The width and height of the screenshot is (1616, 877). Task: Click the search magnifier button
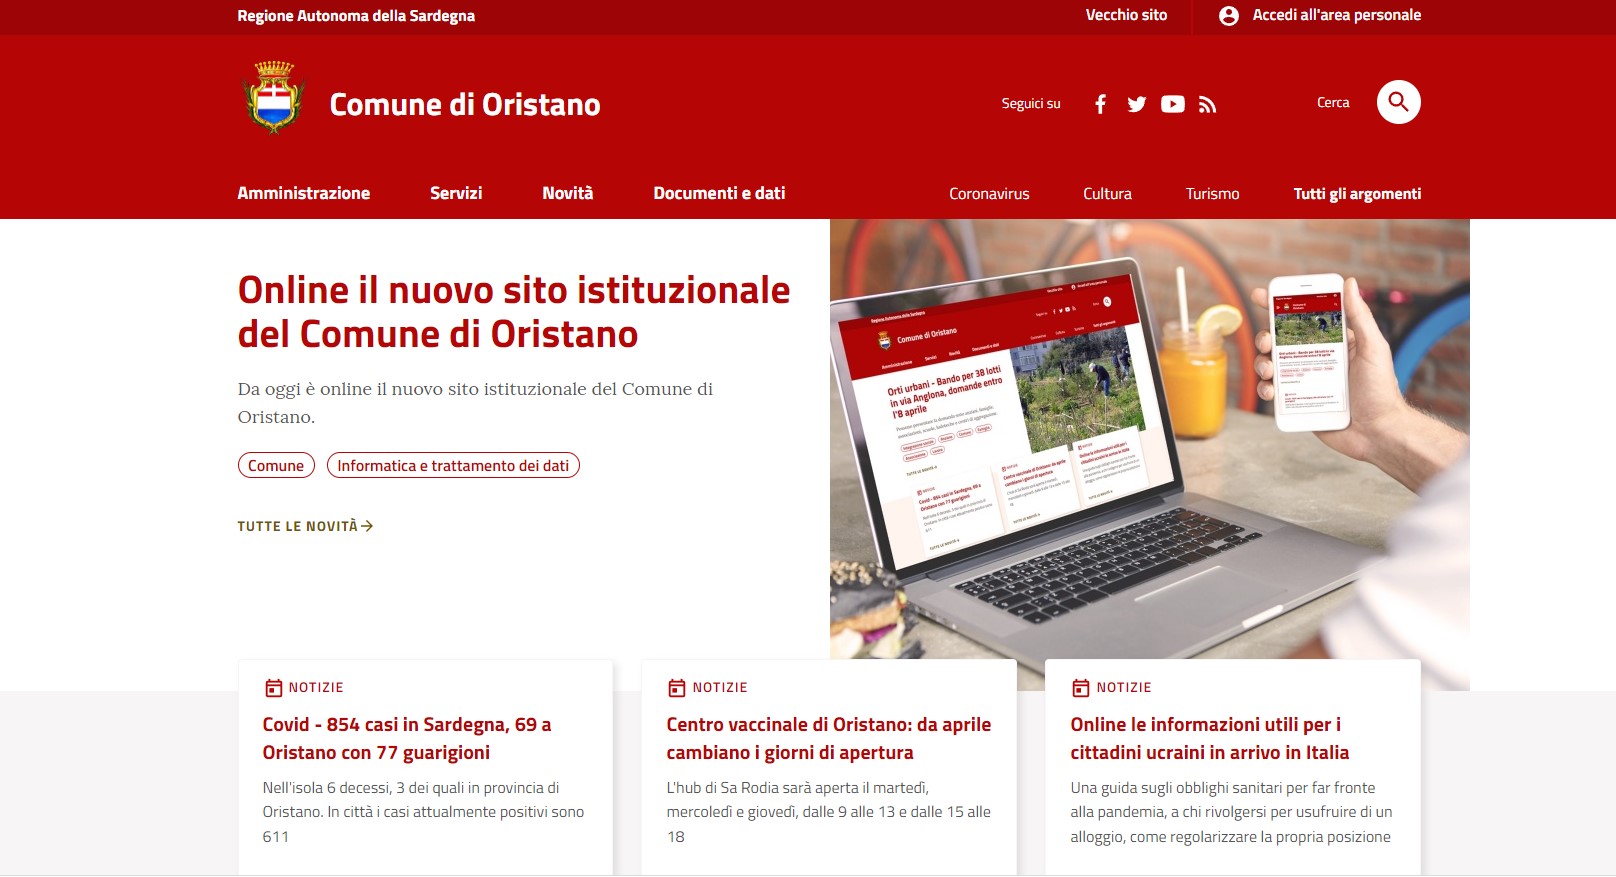(1399, 102)
